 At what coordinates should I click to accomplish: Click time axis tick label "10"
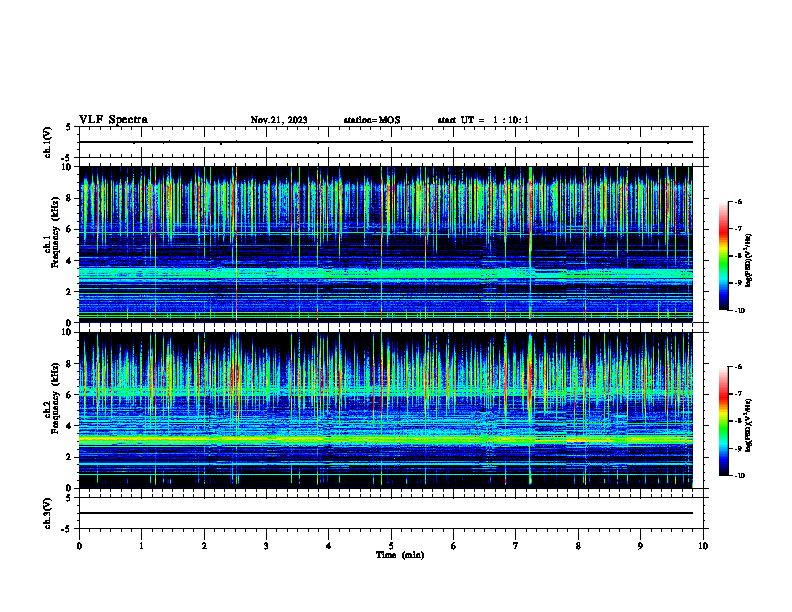[x=703, y=546]
